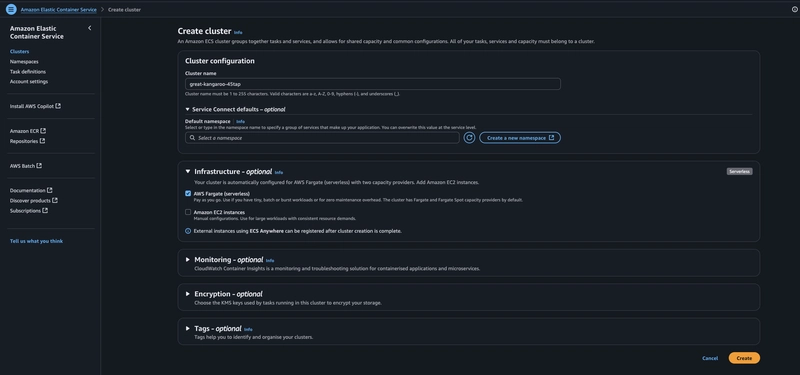Click the settings icon at top right

pyautogui.click(x=795, y=9)
